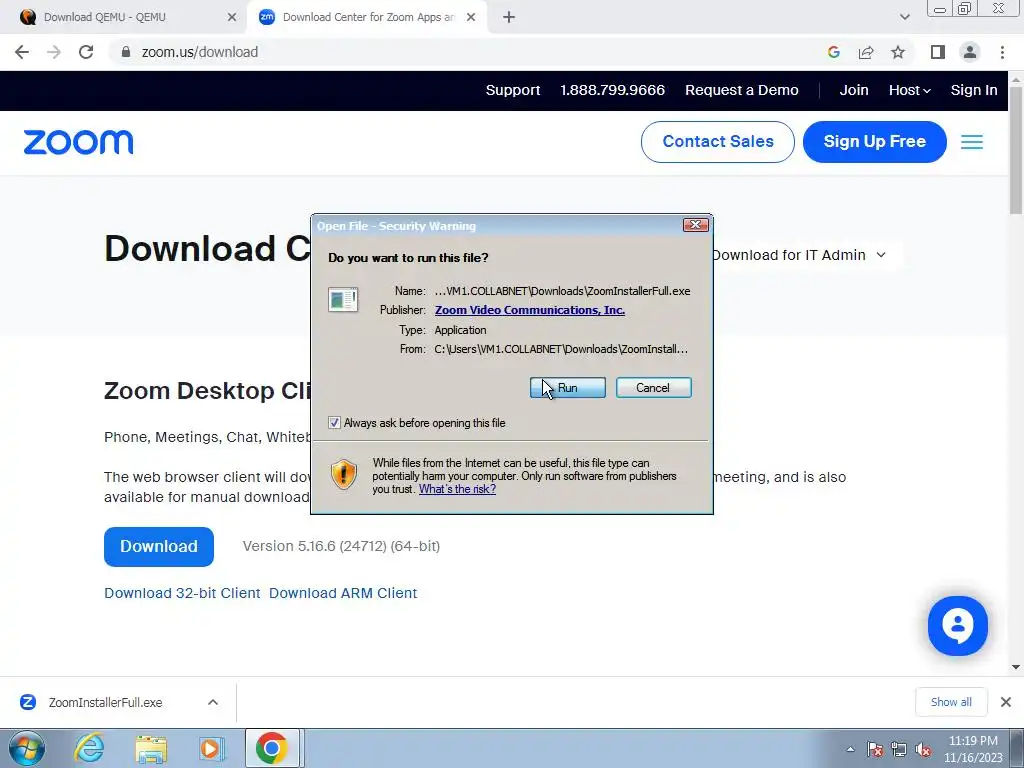The width and height of the screenshot is (1024, 768).
Task: Click the zoom.us/download address bar
Action: 200,52
